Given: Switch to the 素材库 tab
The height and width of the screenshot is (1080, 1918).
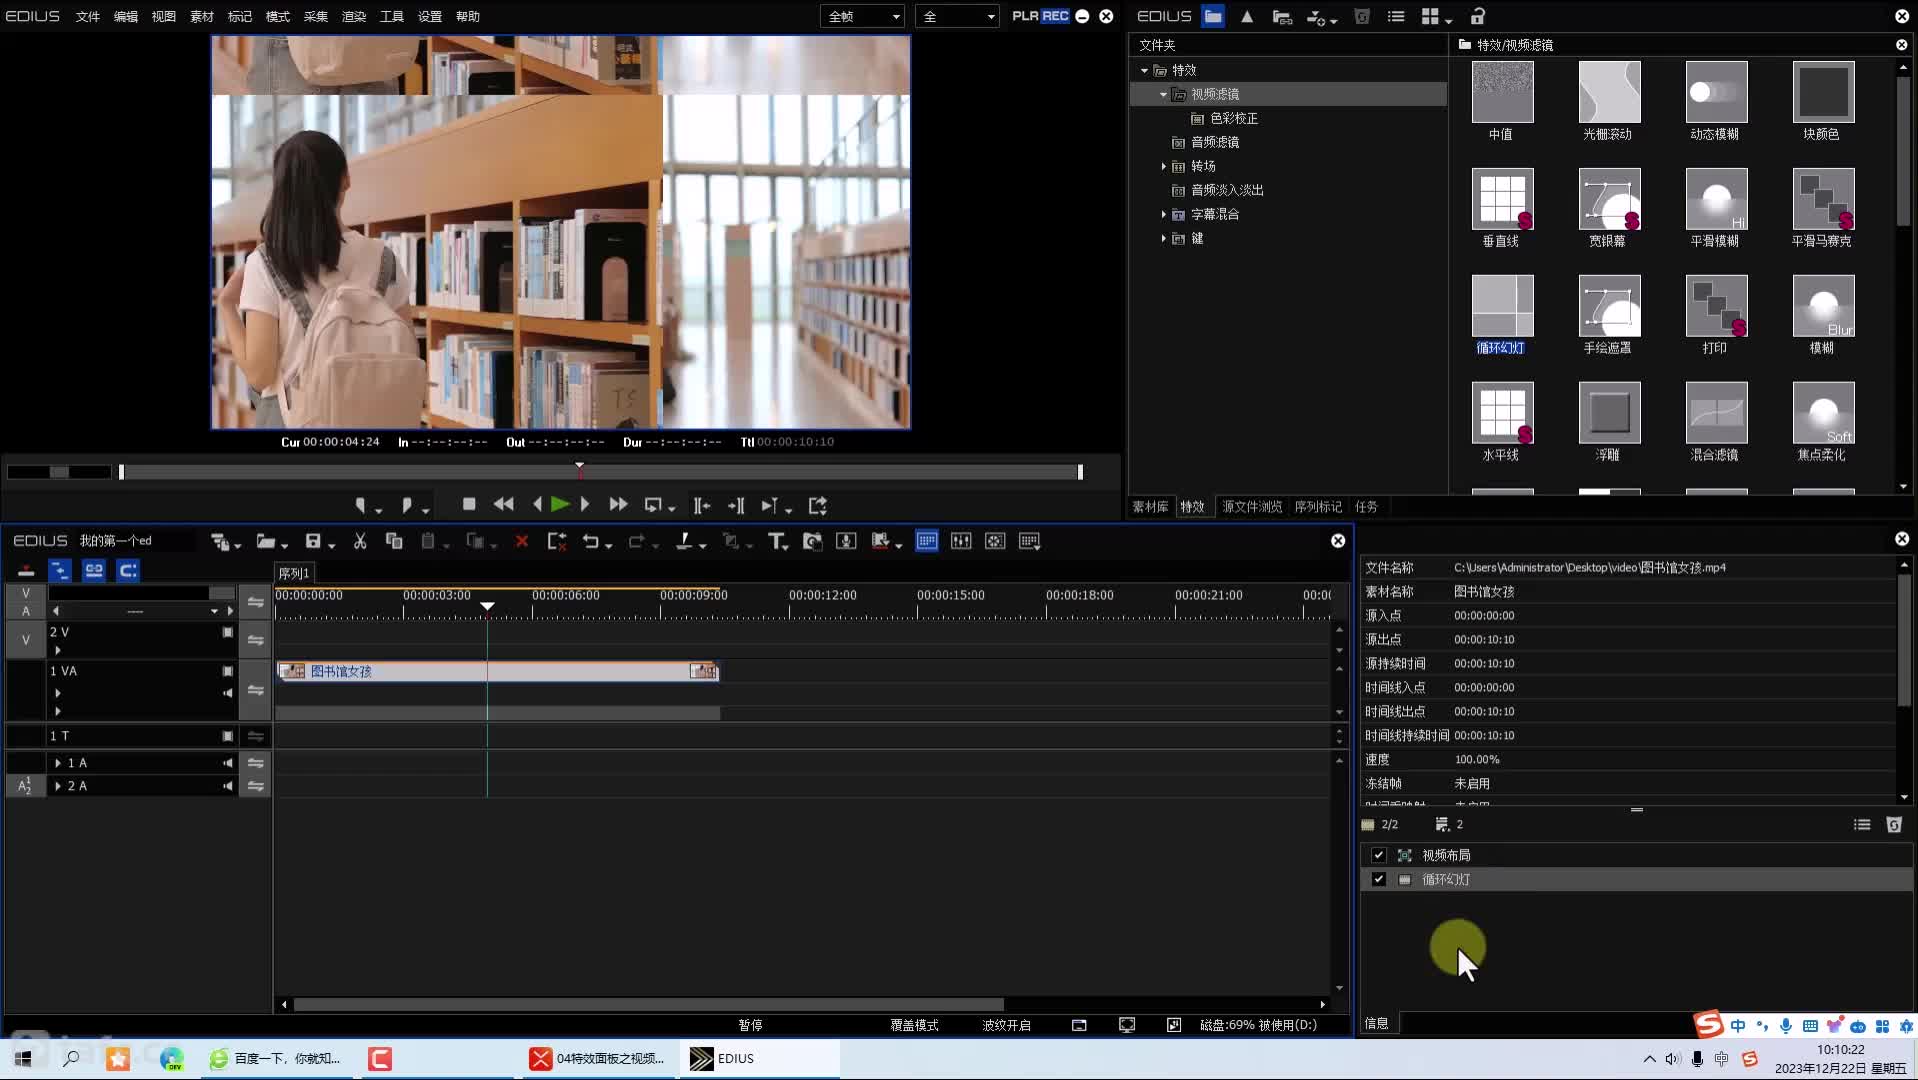Looking at the screenshot, I should click(1150, 507).
